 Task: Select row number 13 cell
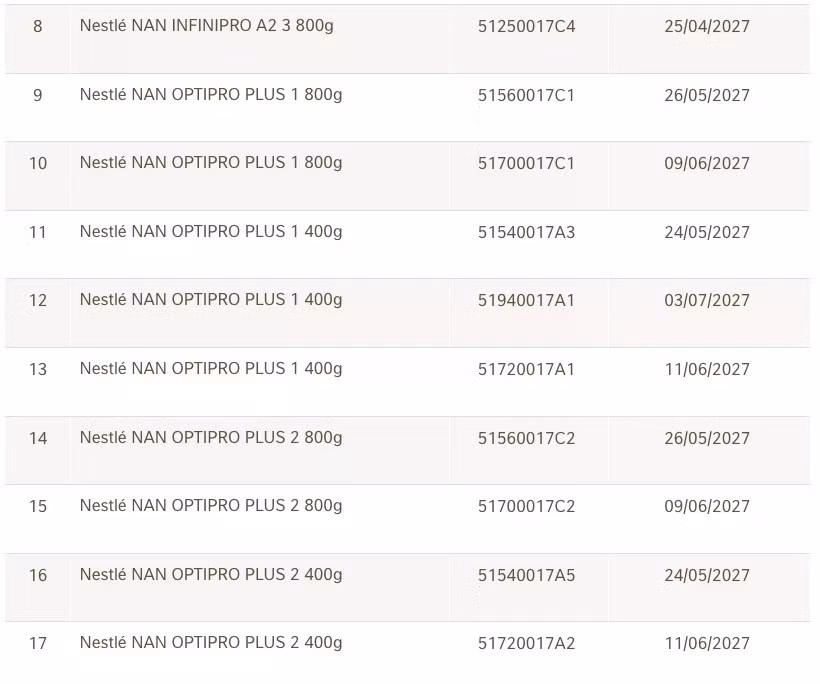point(38,370)
